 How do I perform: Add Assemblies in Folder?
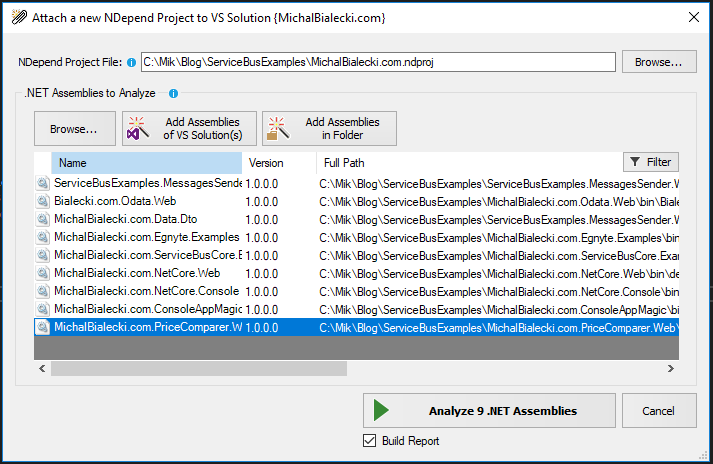(x=329, y=129)
